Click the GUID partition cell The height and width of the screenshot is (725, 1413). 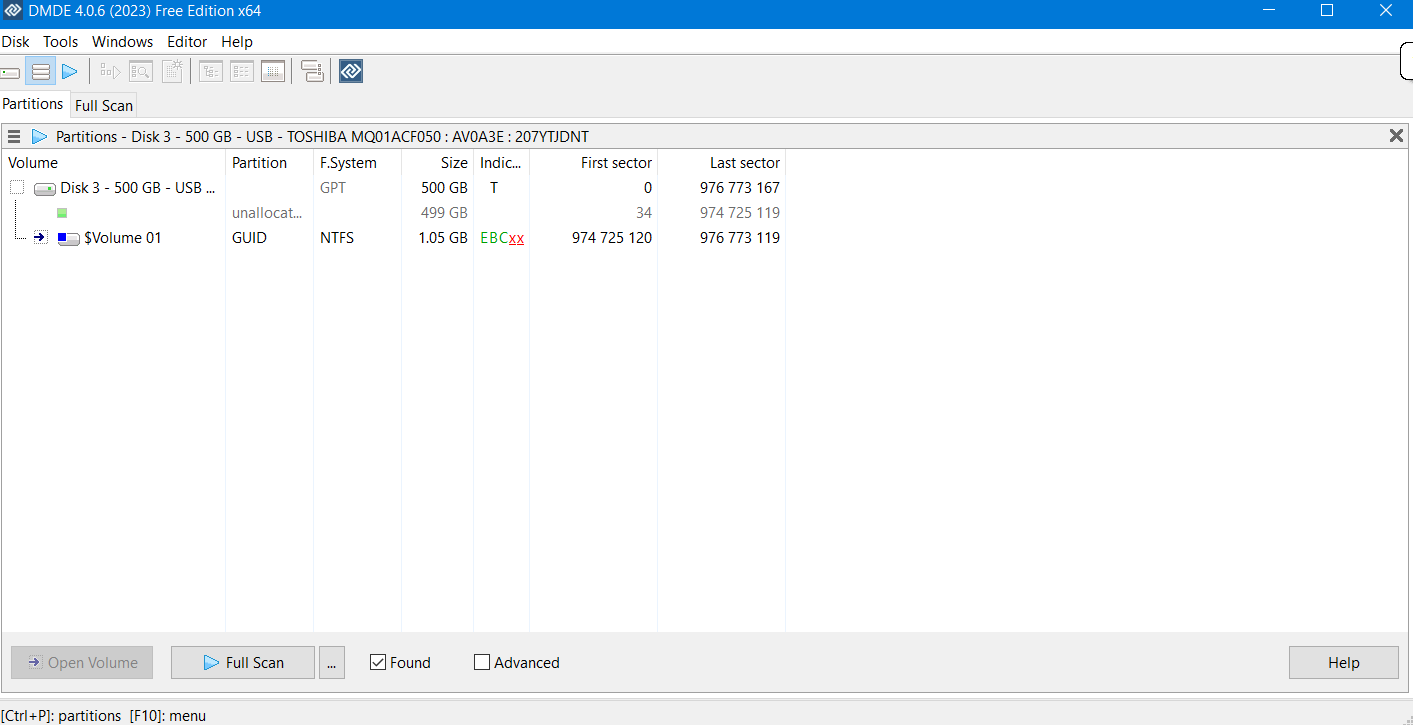(249, 238)
